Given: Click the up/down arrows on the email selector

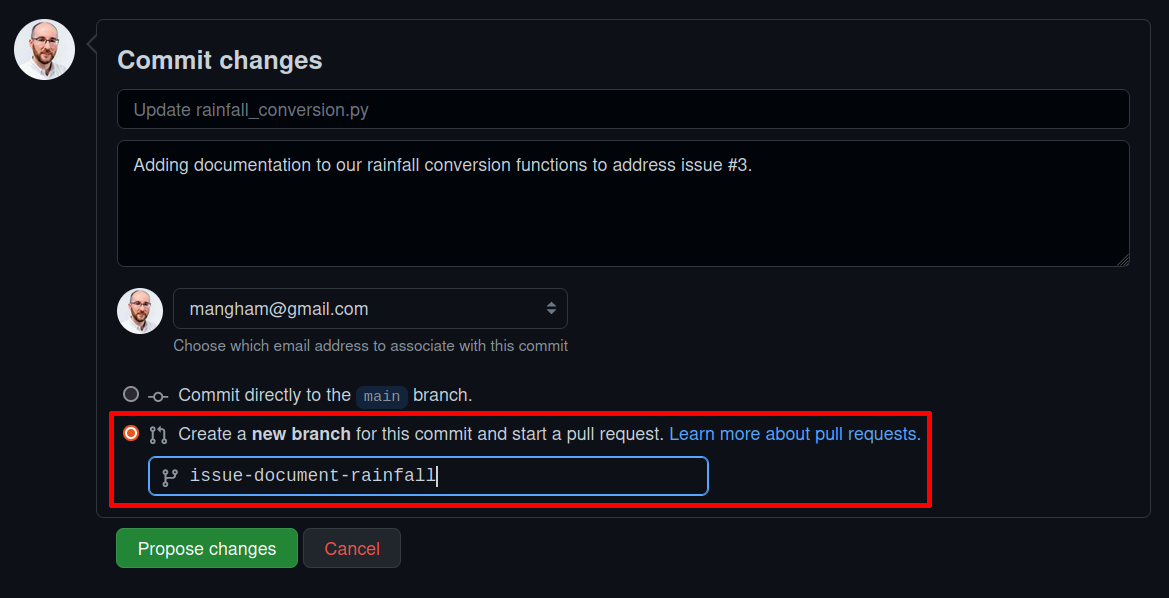Looking at the screenshot, I should [551, 309].
